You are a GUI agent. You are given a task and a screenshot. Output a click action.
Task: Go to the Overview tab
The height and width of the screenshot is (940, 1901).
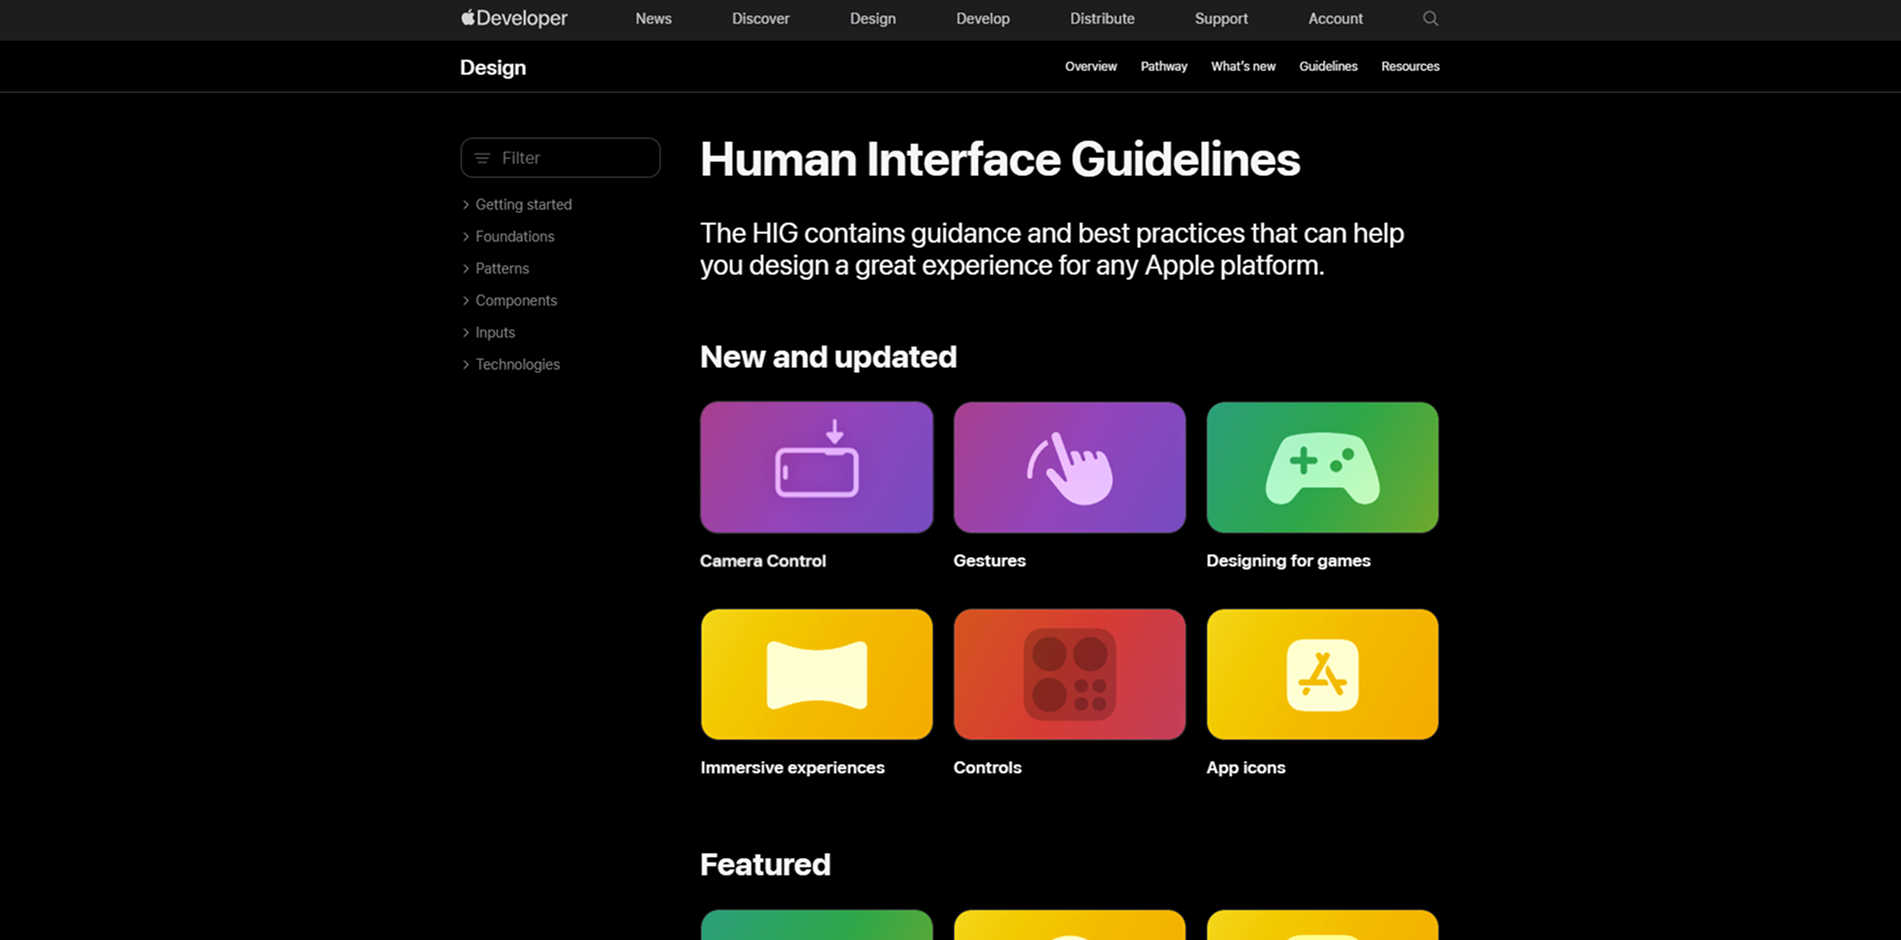[1090, 66]
